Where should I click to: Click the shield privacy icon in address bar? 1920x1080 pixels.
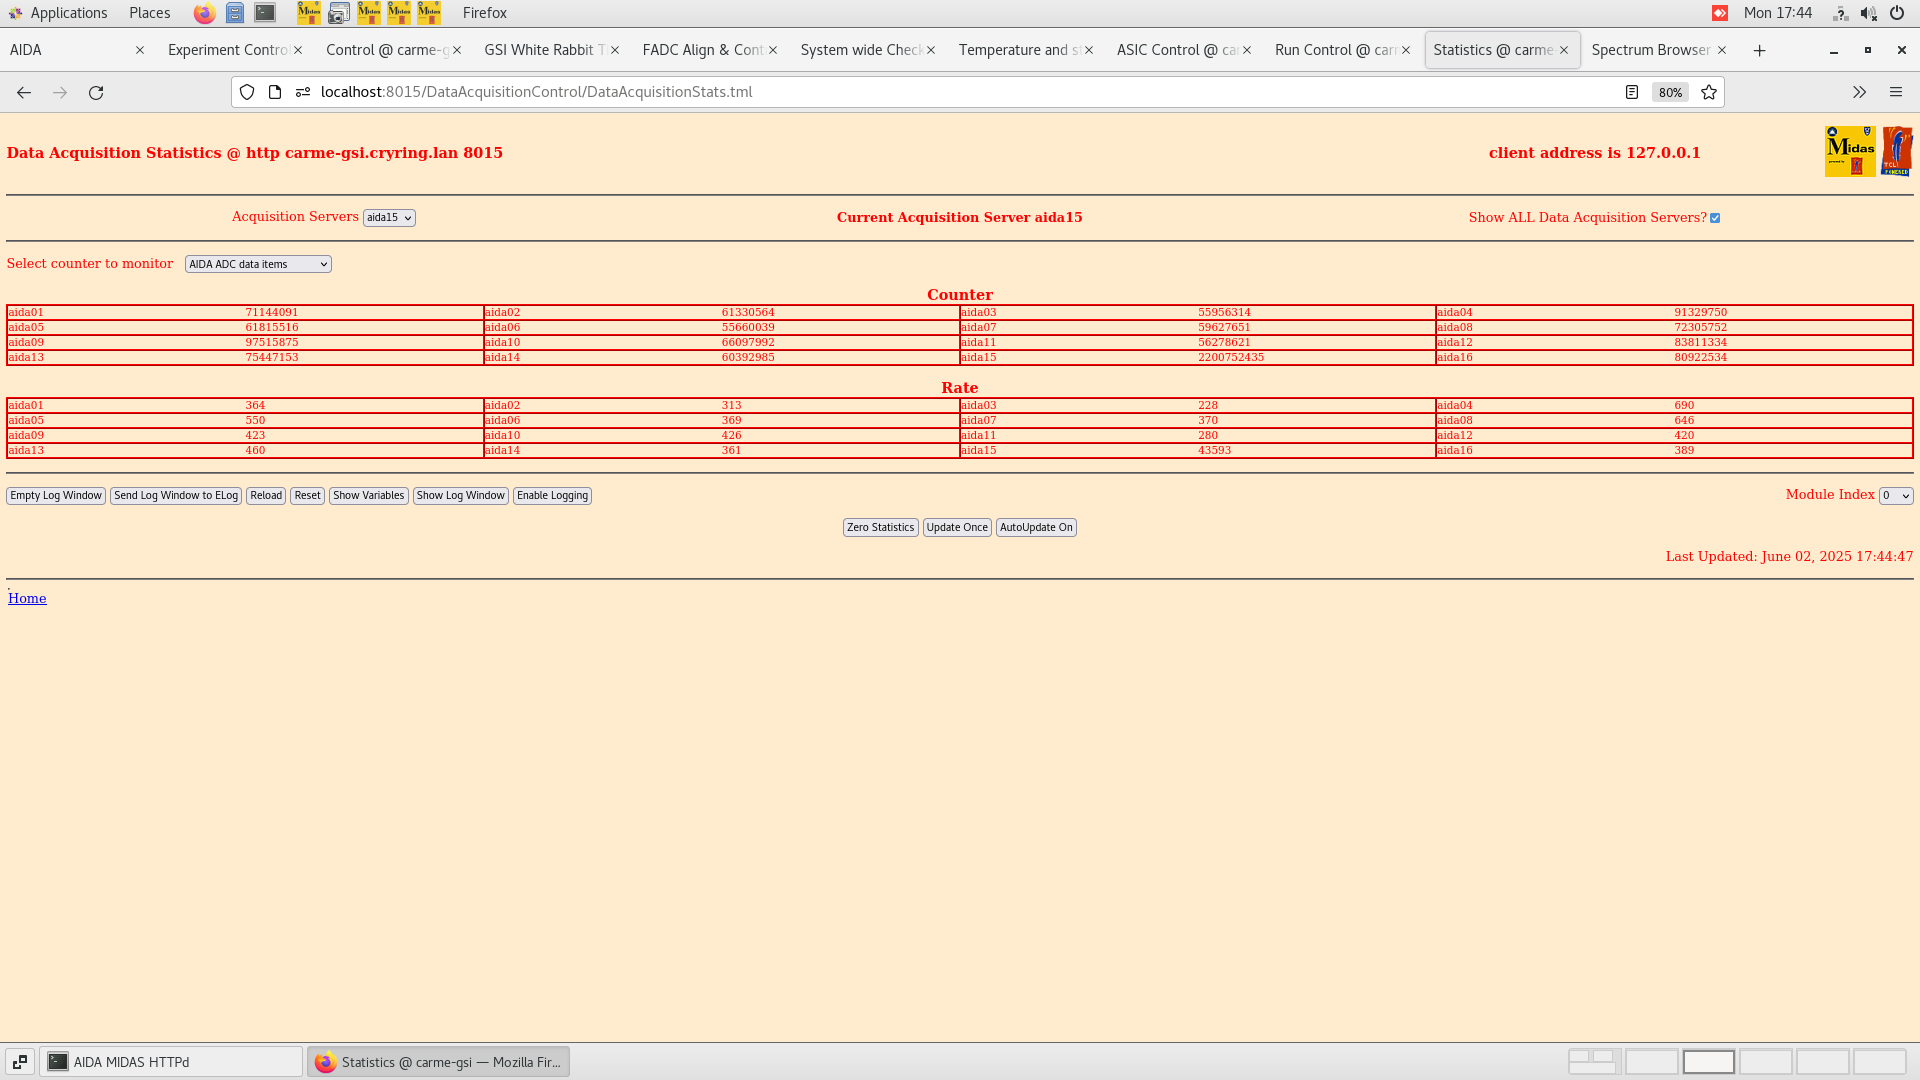247,92
